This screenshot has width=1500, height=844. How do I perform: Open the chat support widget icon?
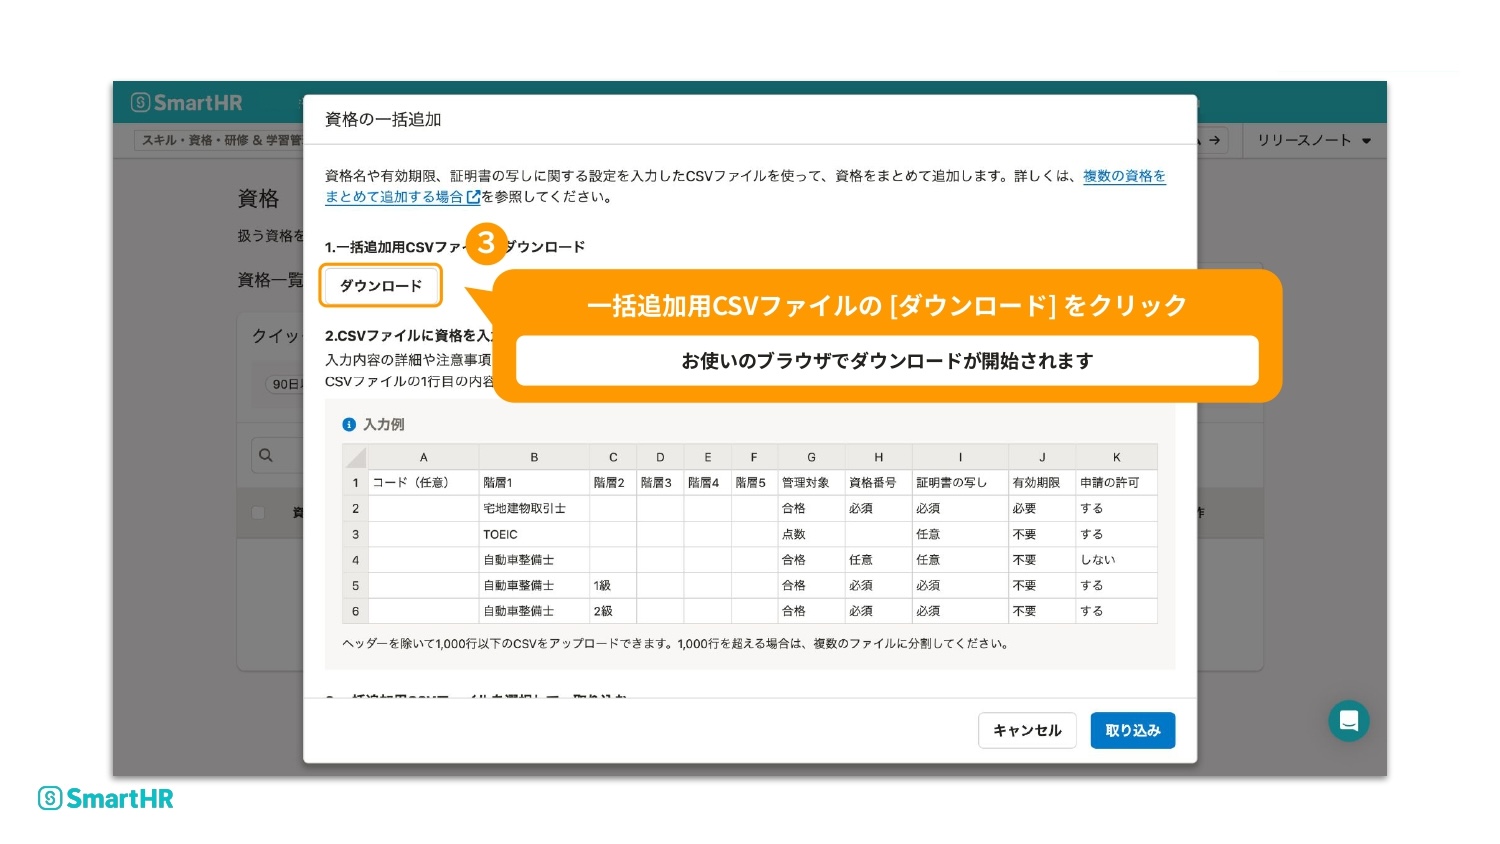[1348, 720]
